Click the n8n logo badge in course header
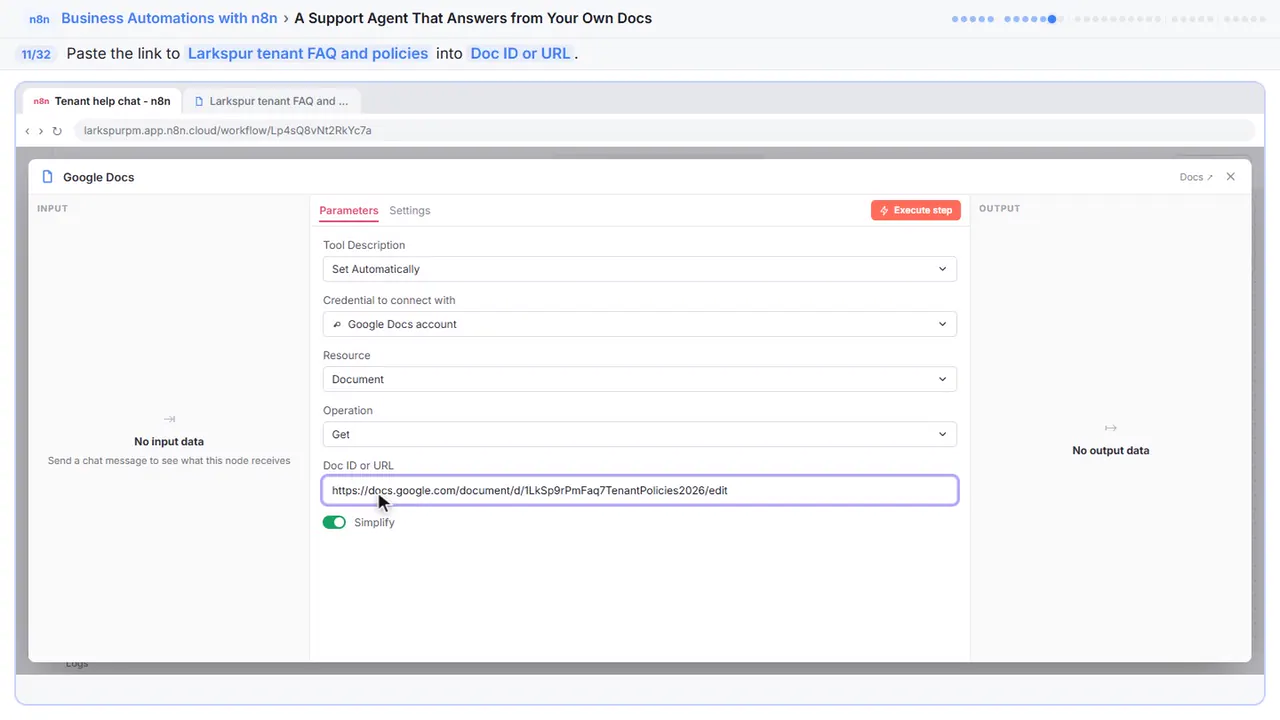The width and height of the screenshot is (1280, 720). point(40,19)
